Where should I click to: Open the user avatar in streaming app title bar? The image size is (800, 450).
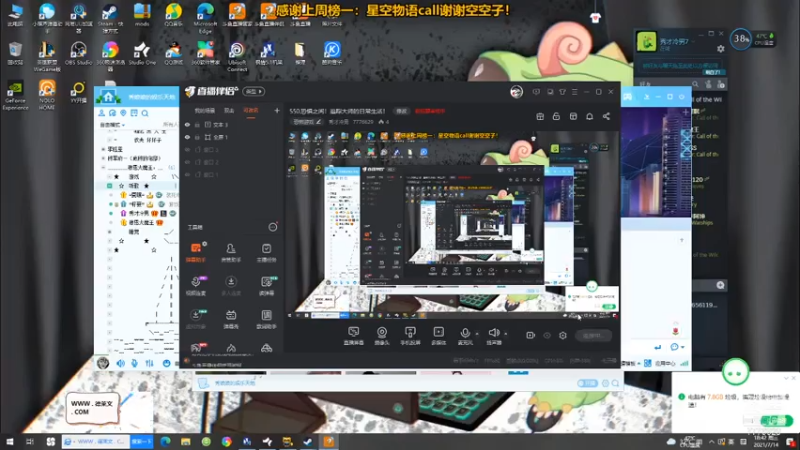(x=516, y=92)
